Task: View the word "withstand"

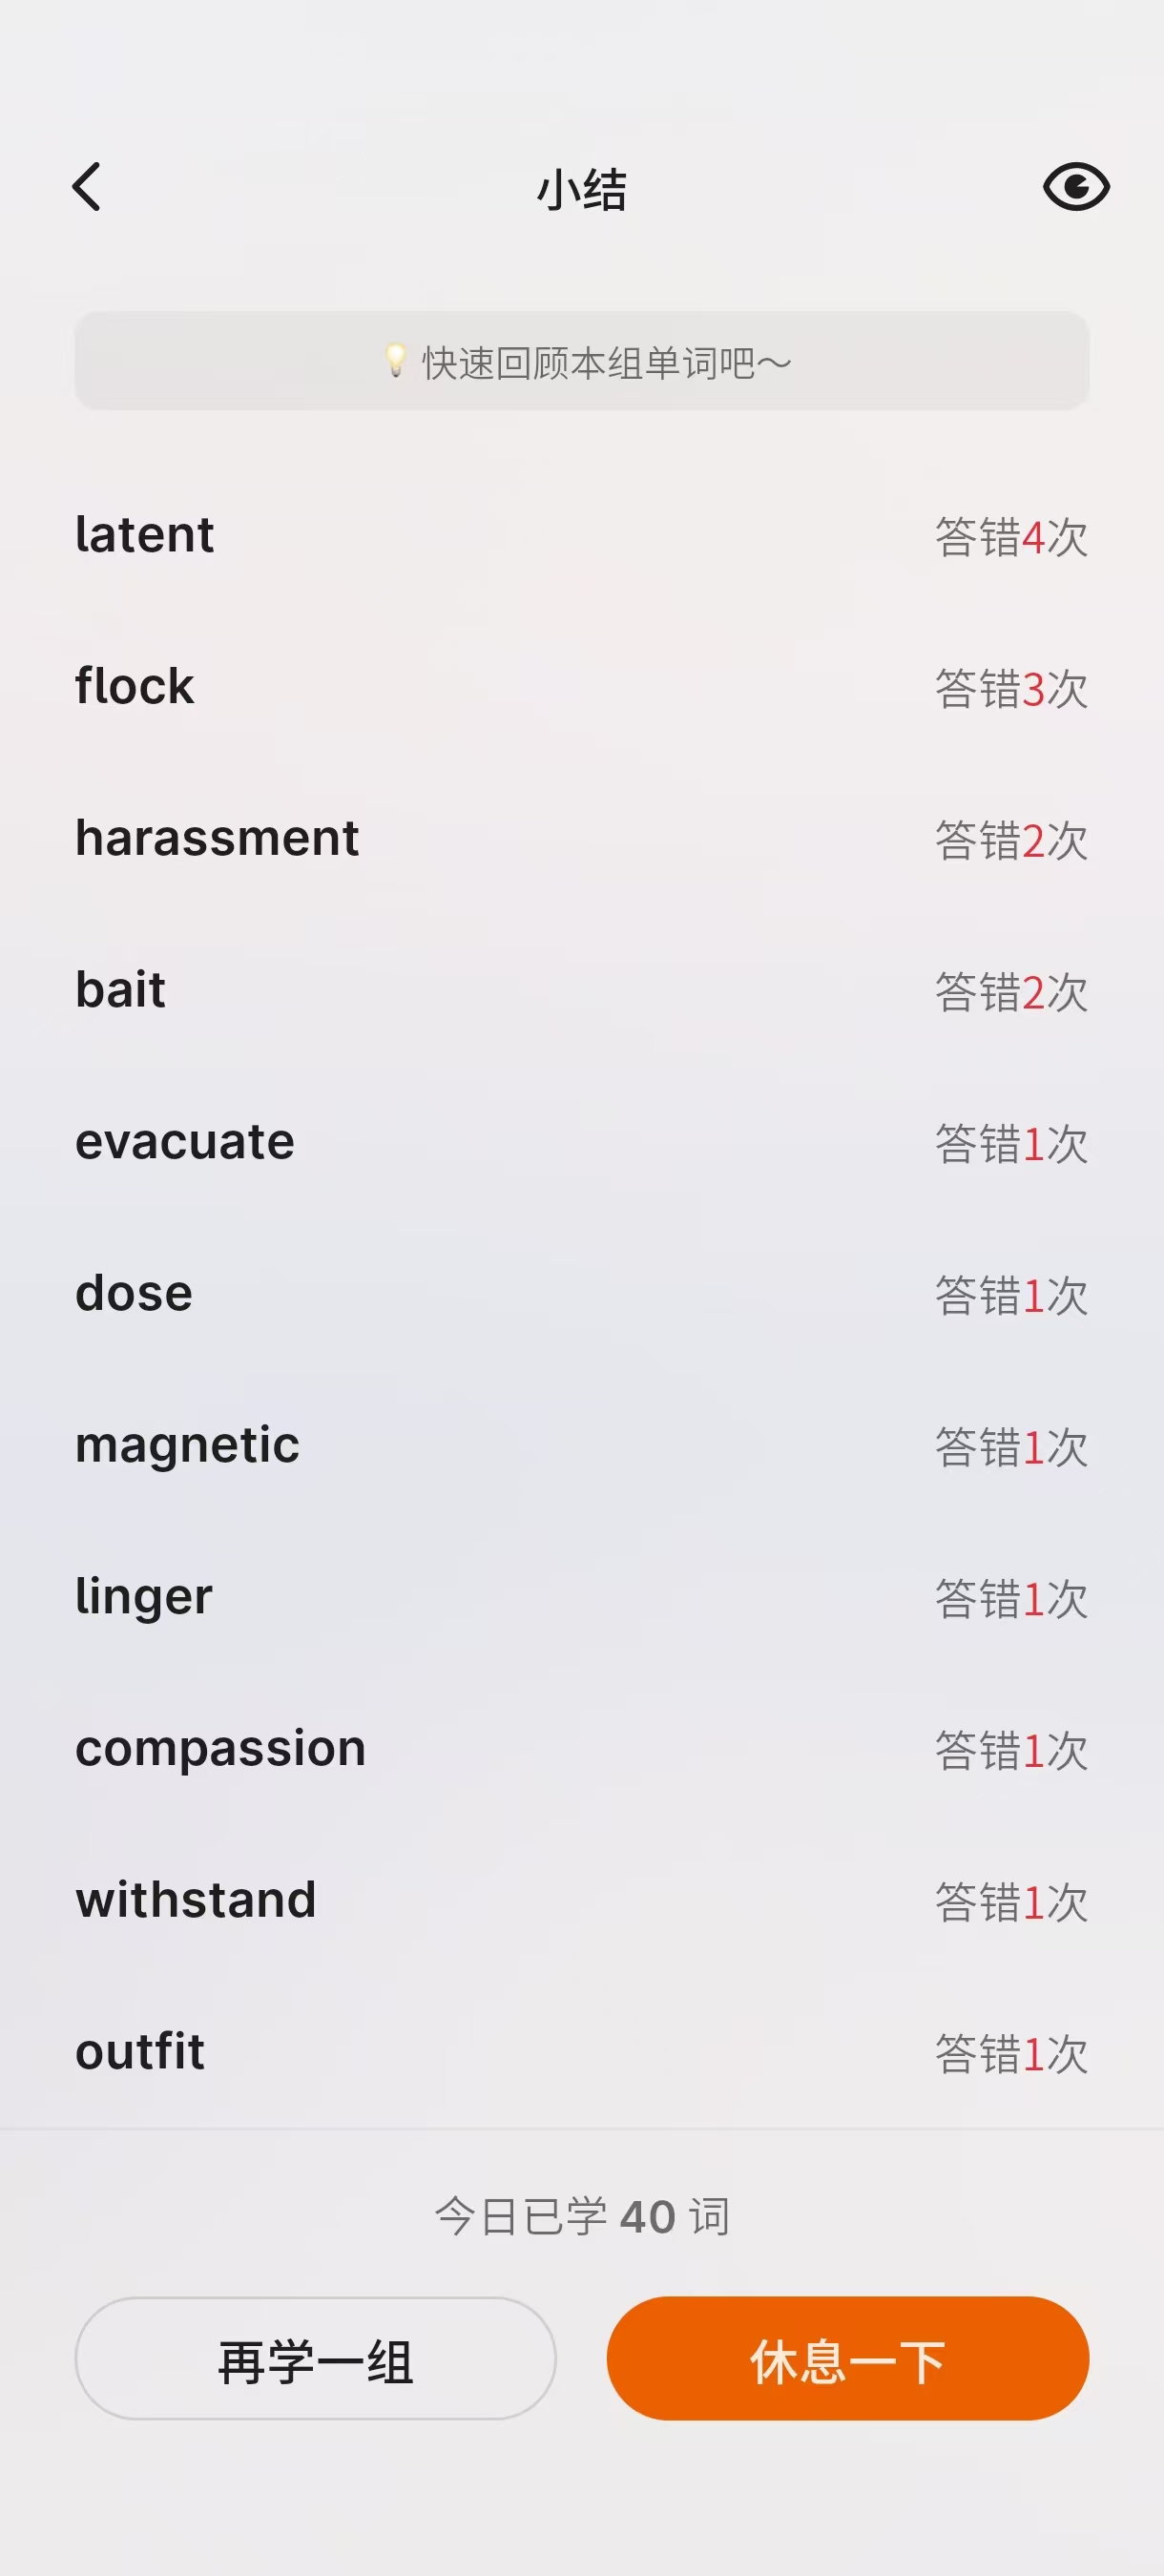Action: [x=196, y=1900]
